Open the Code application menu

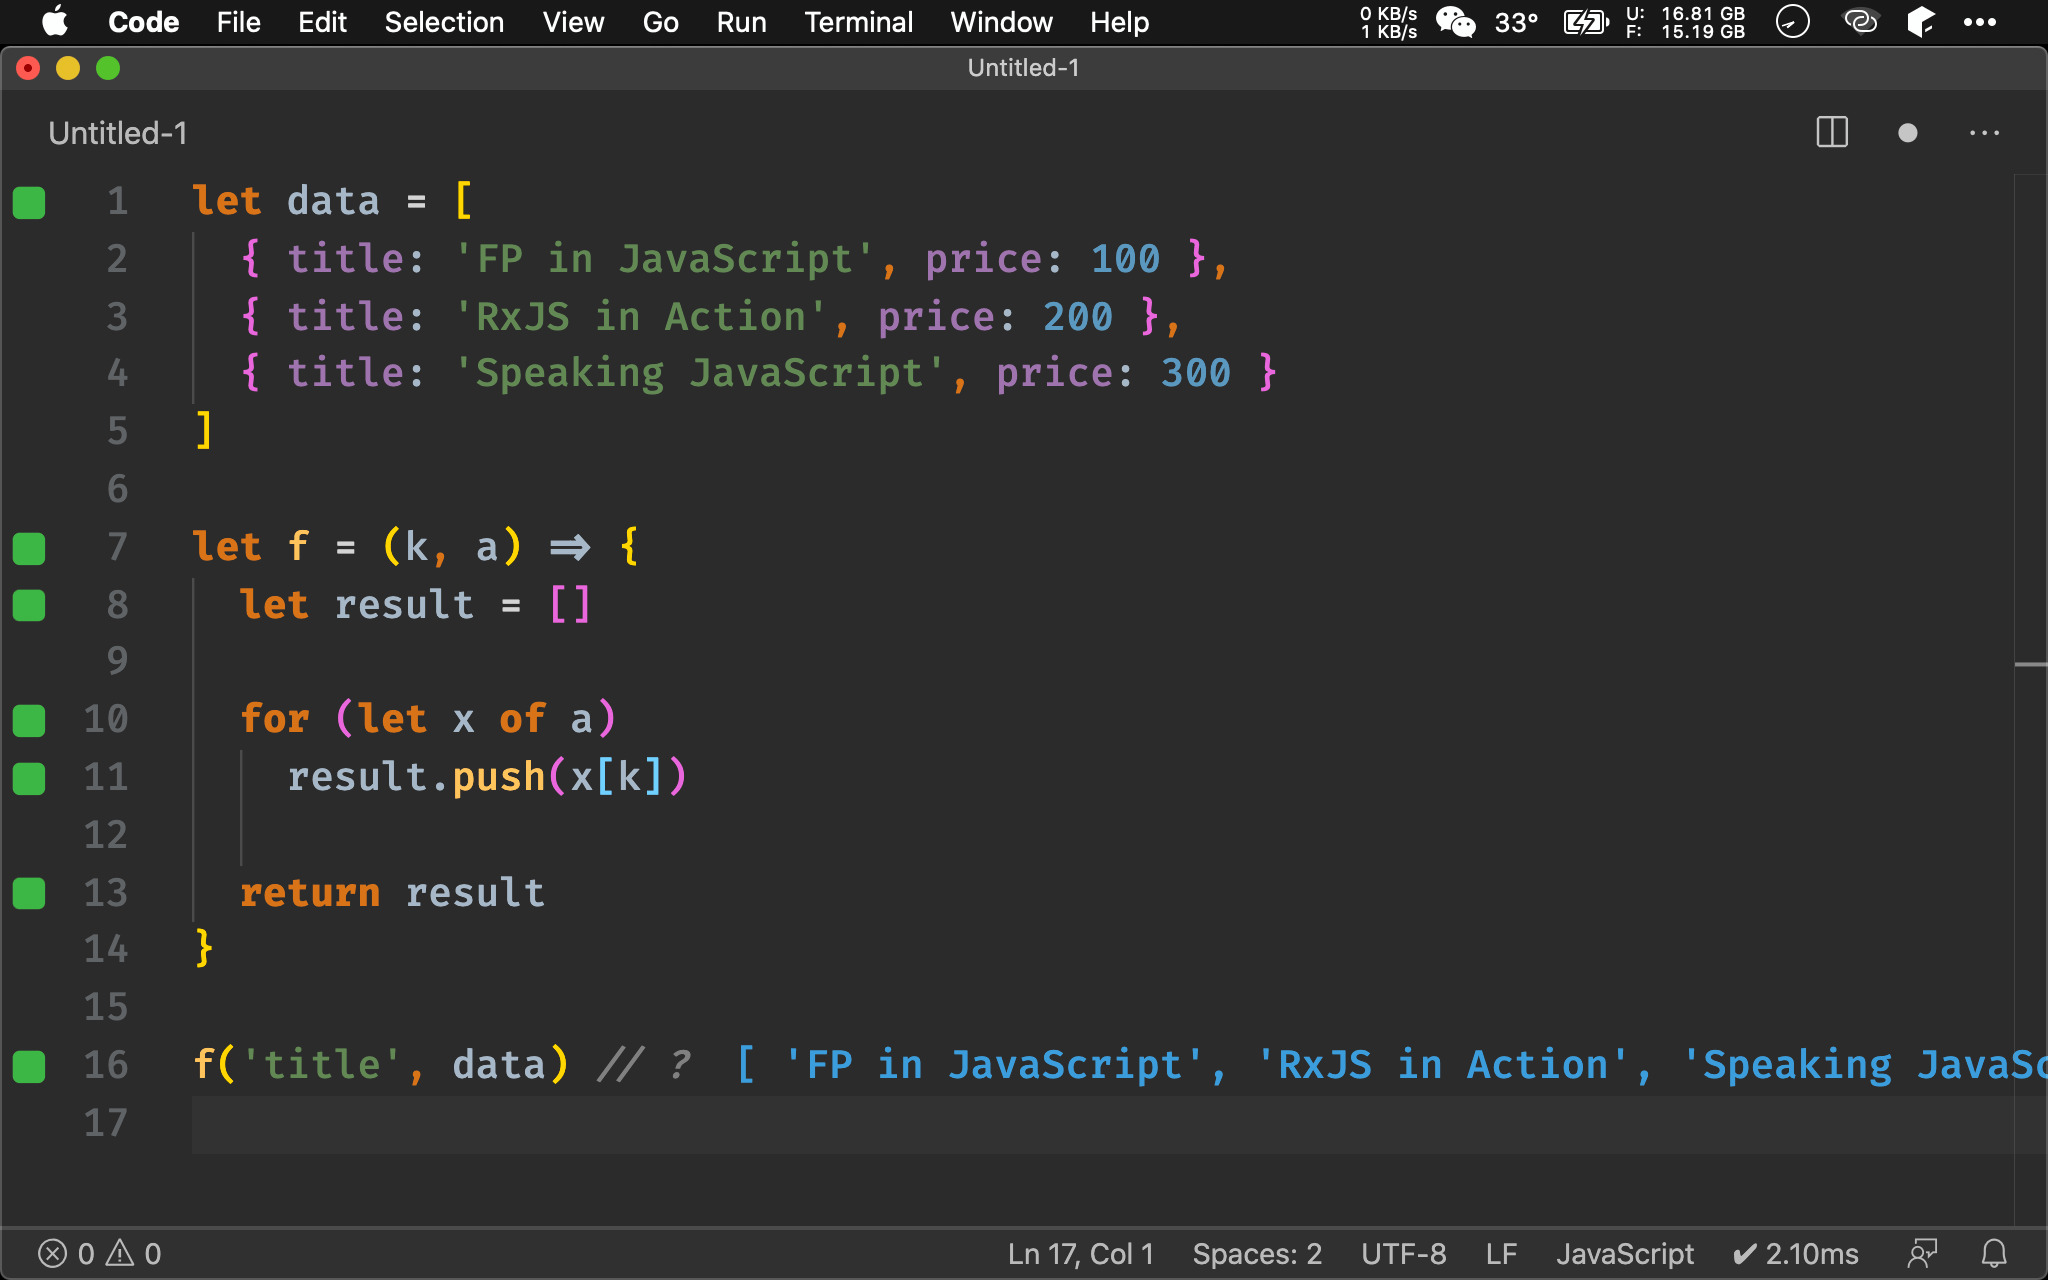[x=143, y=22]
